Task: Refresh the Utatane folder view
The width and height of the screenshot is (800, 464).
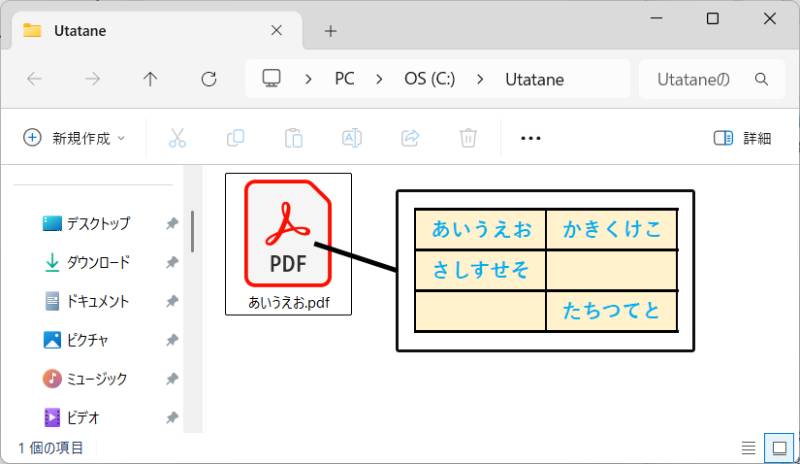Action: click(209, 79)
